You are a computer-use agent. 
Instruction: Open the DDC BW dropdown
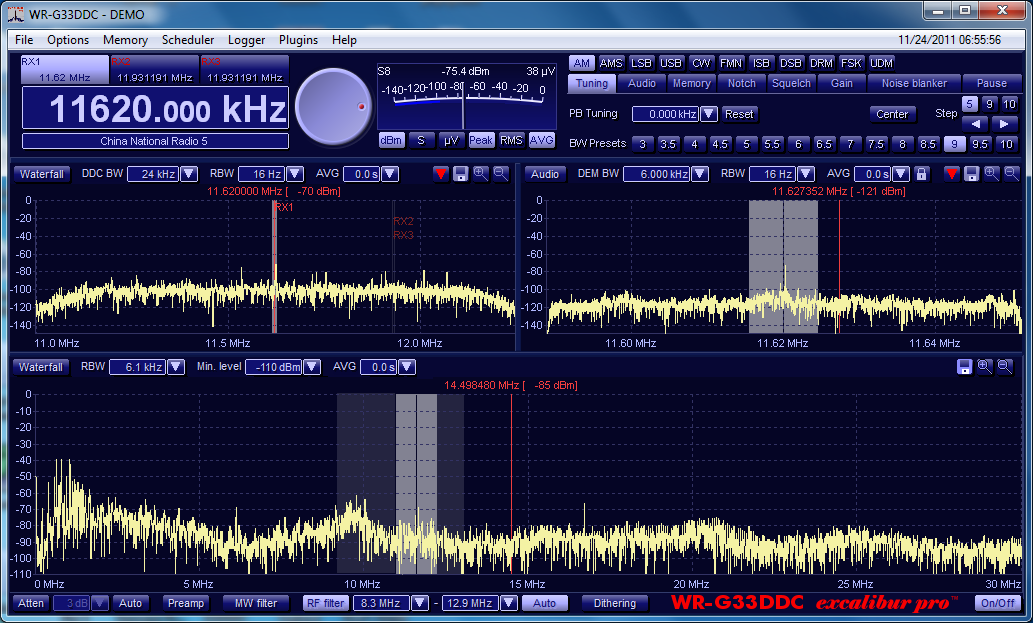click(x=187, y=174)
